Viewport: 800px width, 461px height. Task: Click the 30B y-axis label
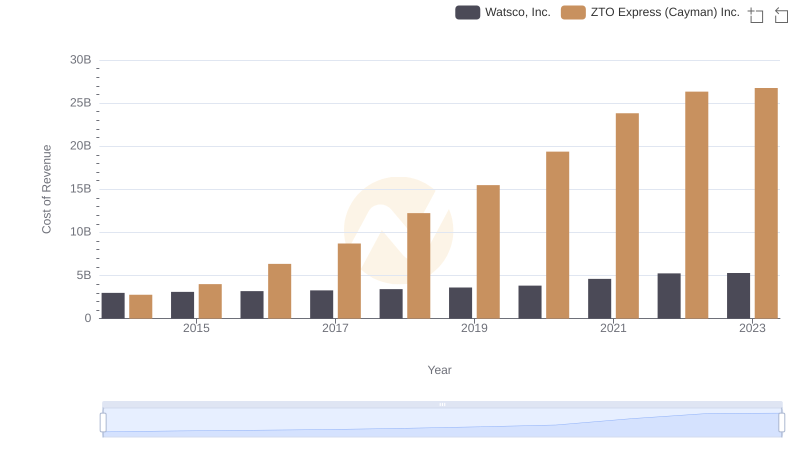pos(81,60)
